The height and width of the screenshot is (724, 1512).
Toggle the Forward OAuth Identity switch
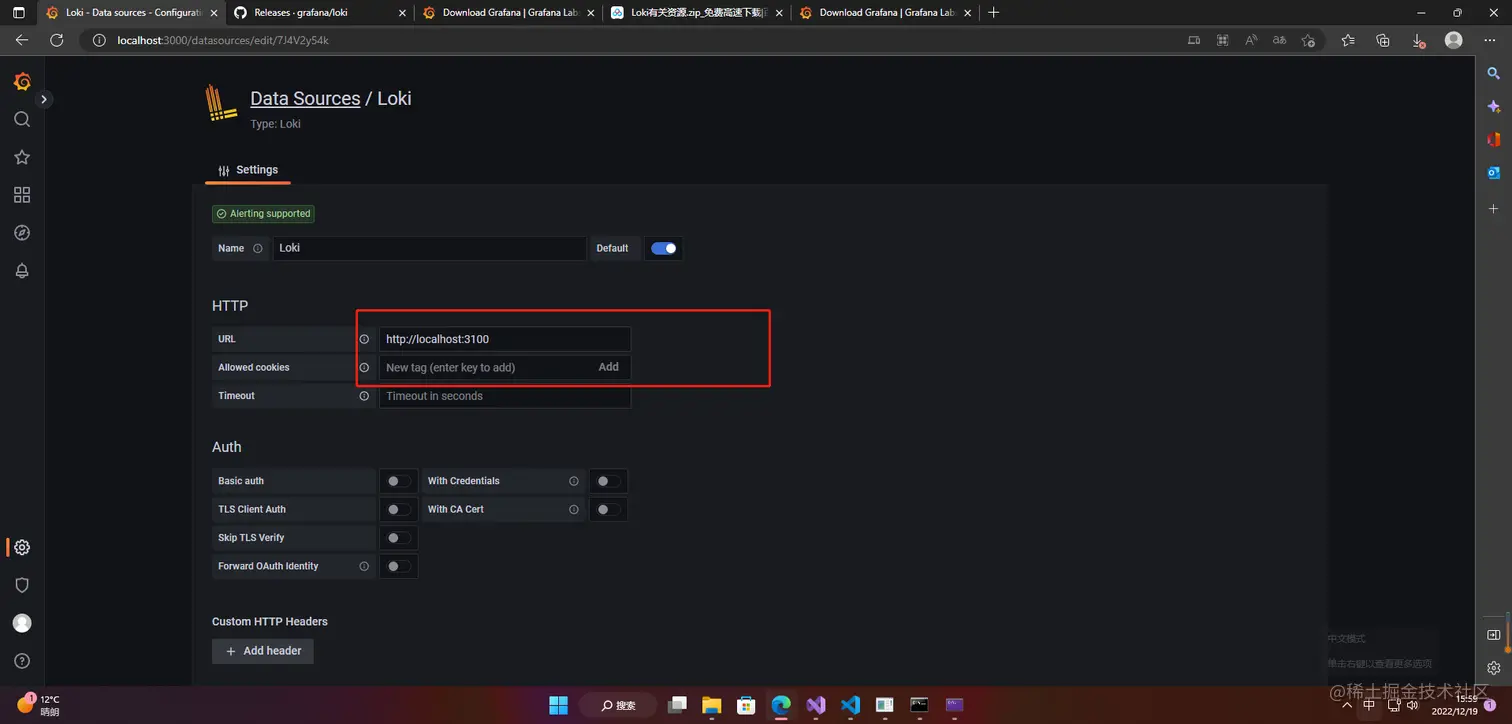pos(398,566)
